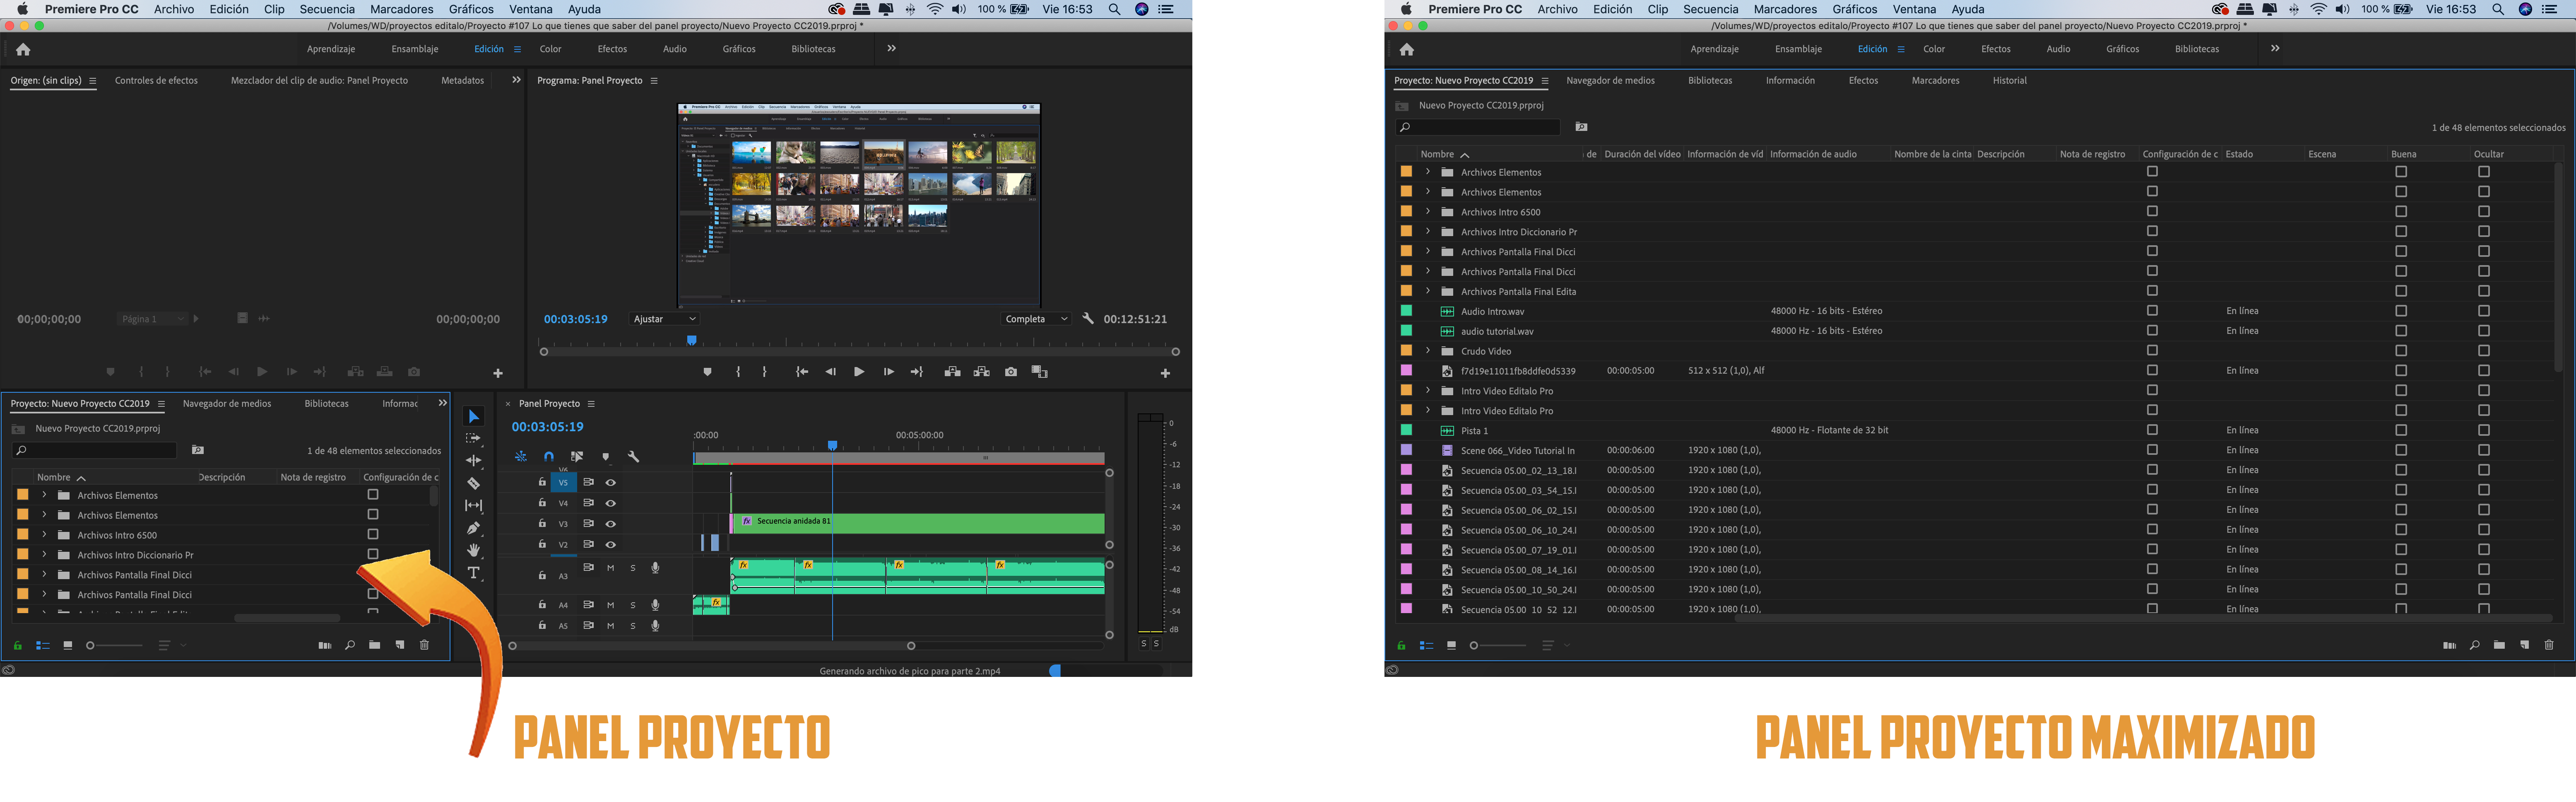Step forward one frame in Program monitor
The image size is (2576, 802).
[888, 372]
